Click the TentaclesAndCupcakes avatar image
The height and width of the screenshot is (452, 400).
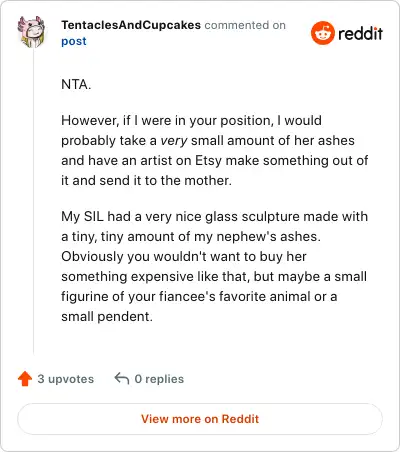[x=31, y=32]
